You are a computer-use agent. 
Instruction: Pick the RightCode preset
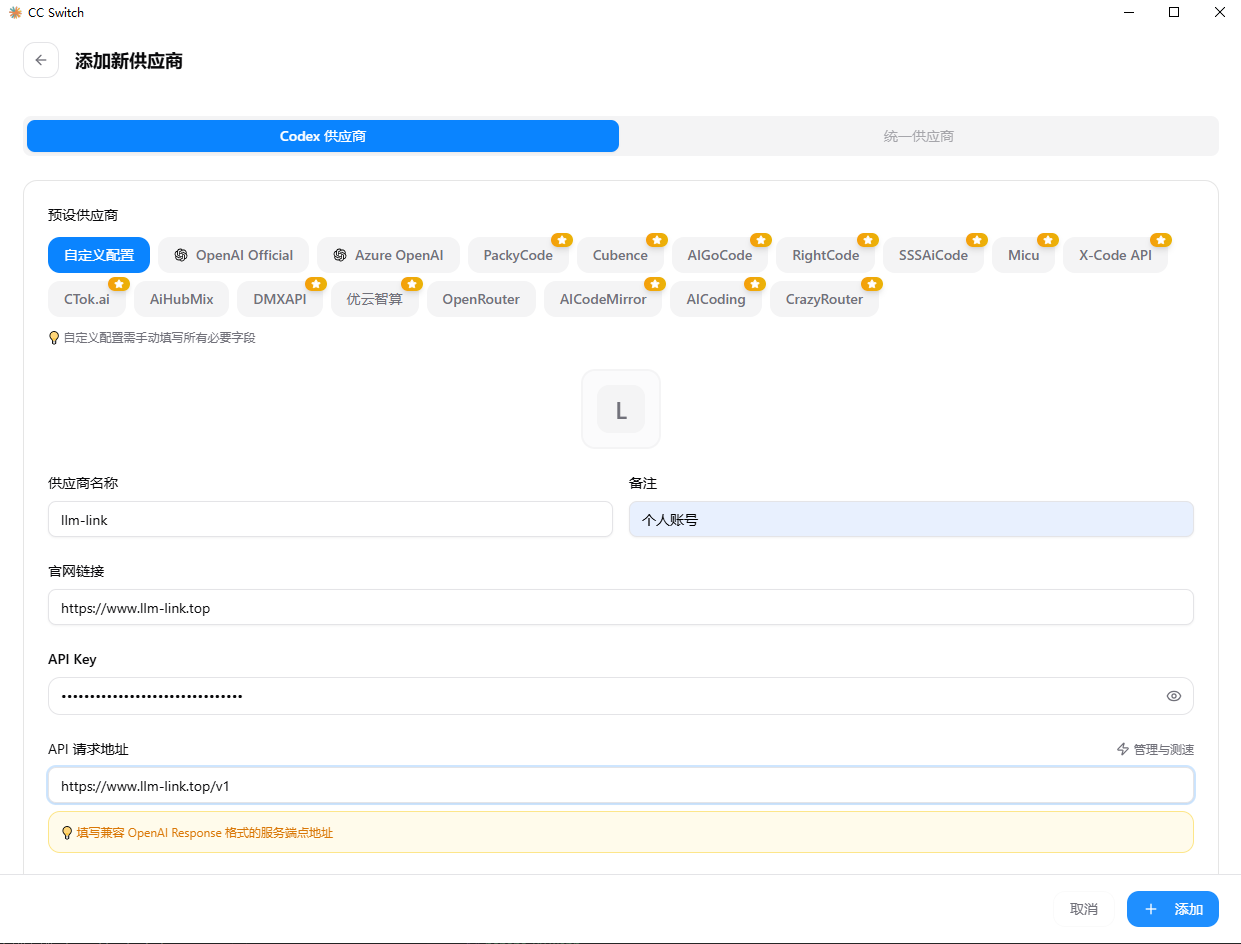tap(826, 255)
